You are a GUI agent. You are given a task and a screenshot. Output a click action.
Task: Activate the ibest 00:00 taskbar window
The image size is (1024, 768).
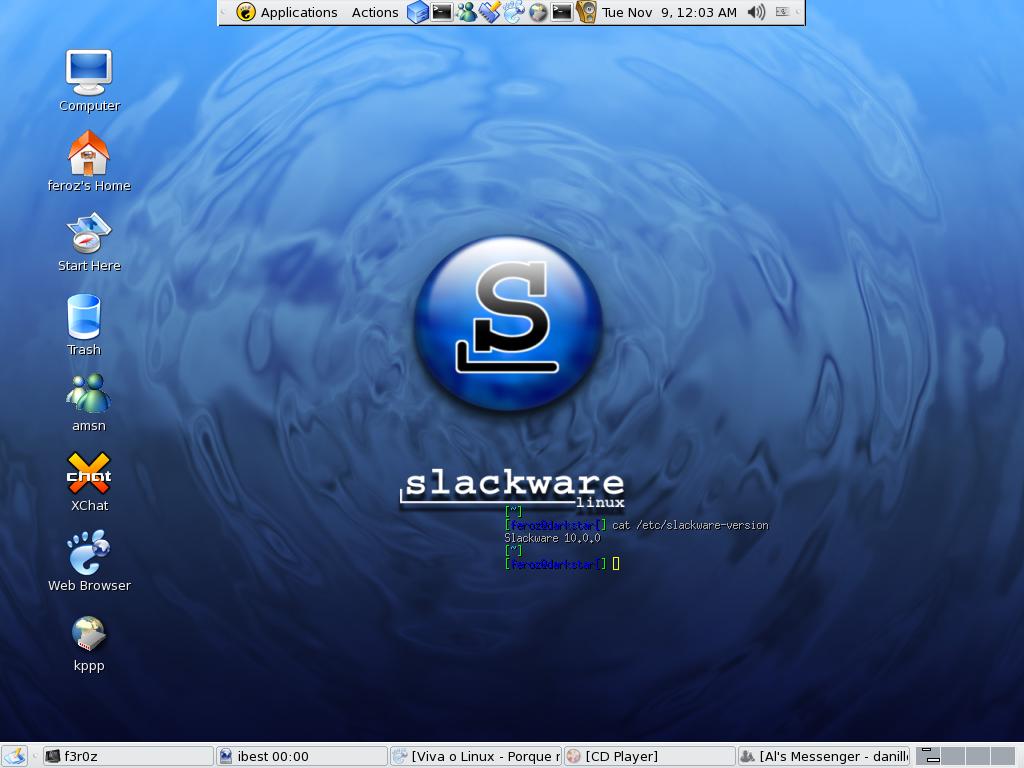302,756
